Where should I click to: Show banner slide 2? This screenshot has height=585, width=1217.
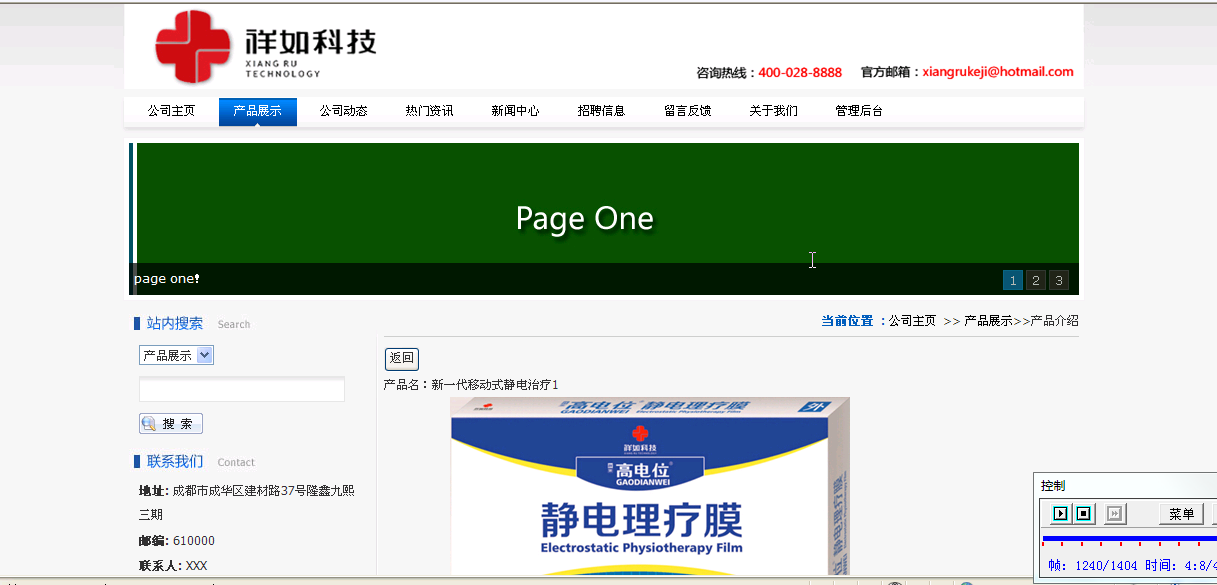click(1036, 280)
